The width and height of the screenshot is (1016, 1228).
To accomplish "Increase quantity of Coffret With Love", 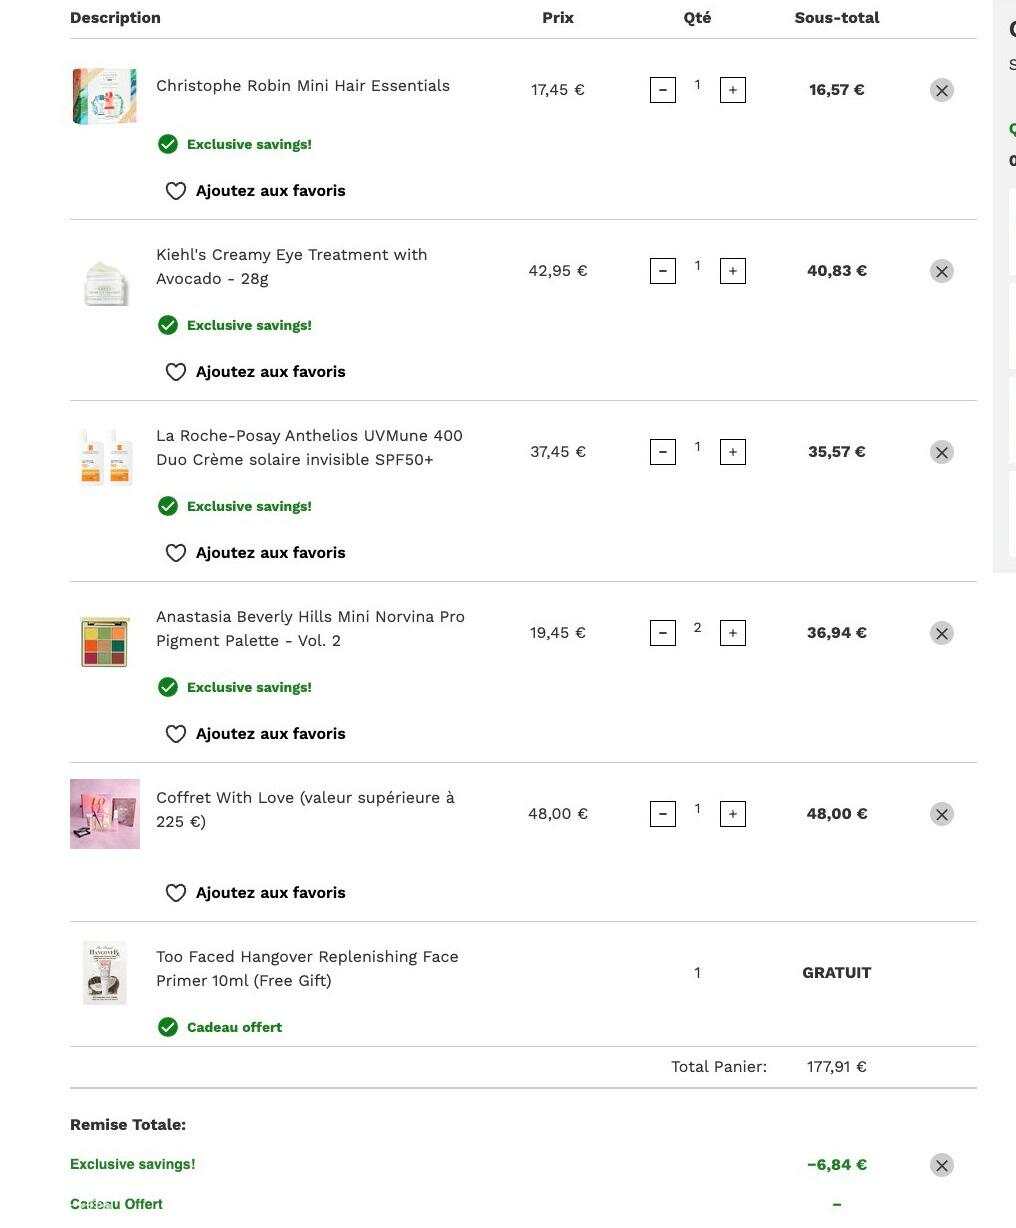I will tap(733, 814).
